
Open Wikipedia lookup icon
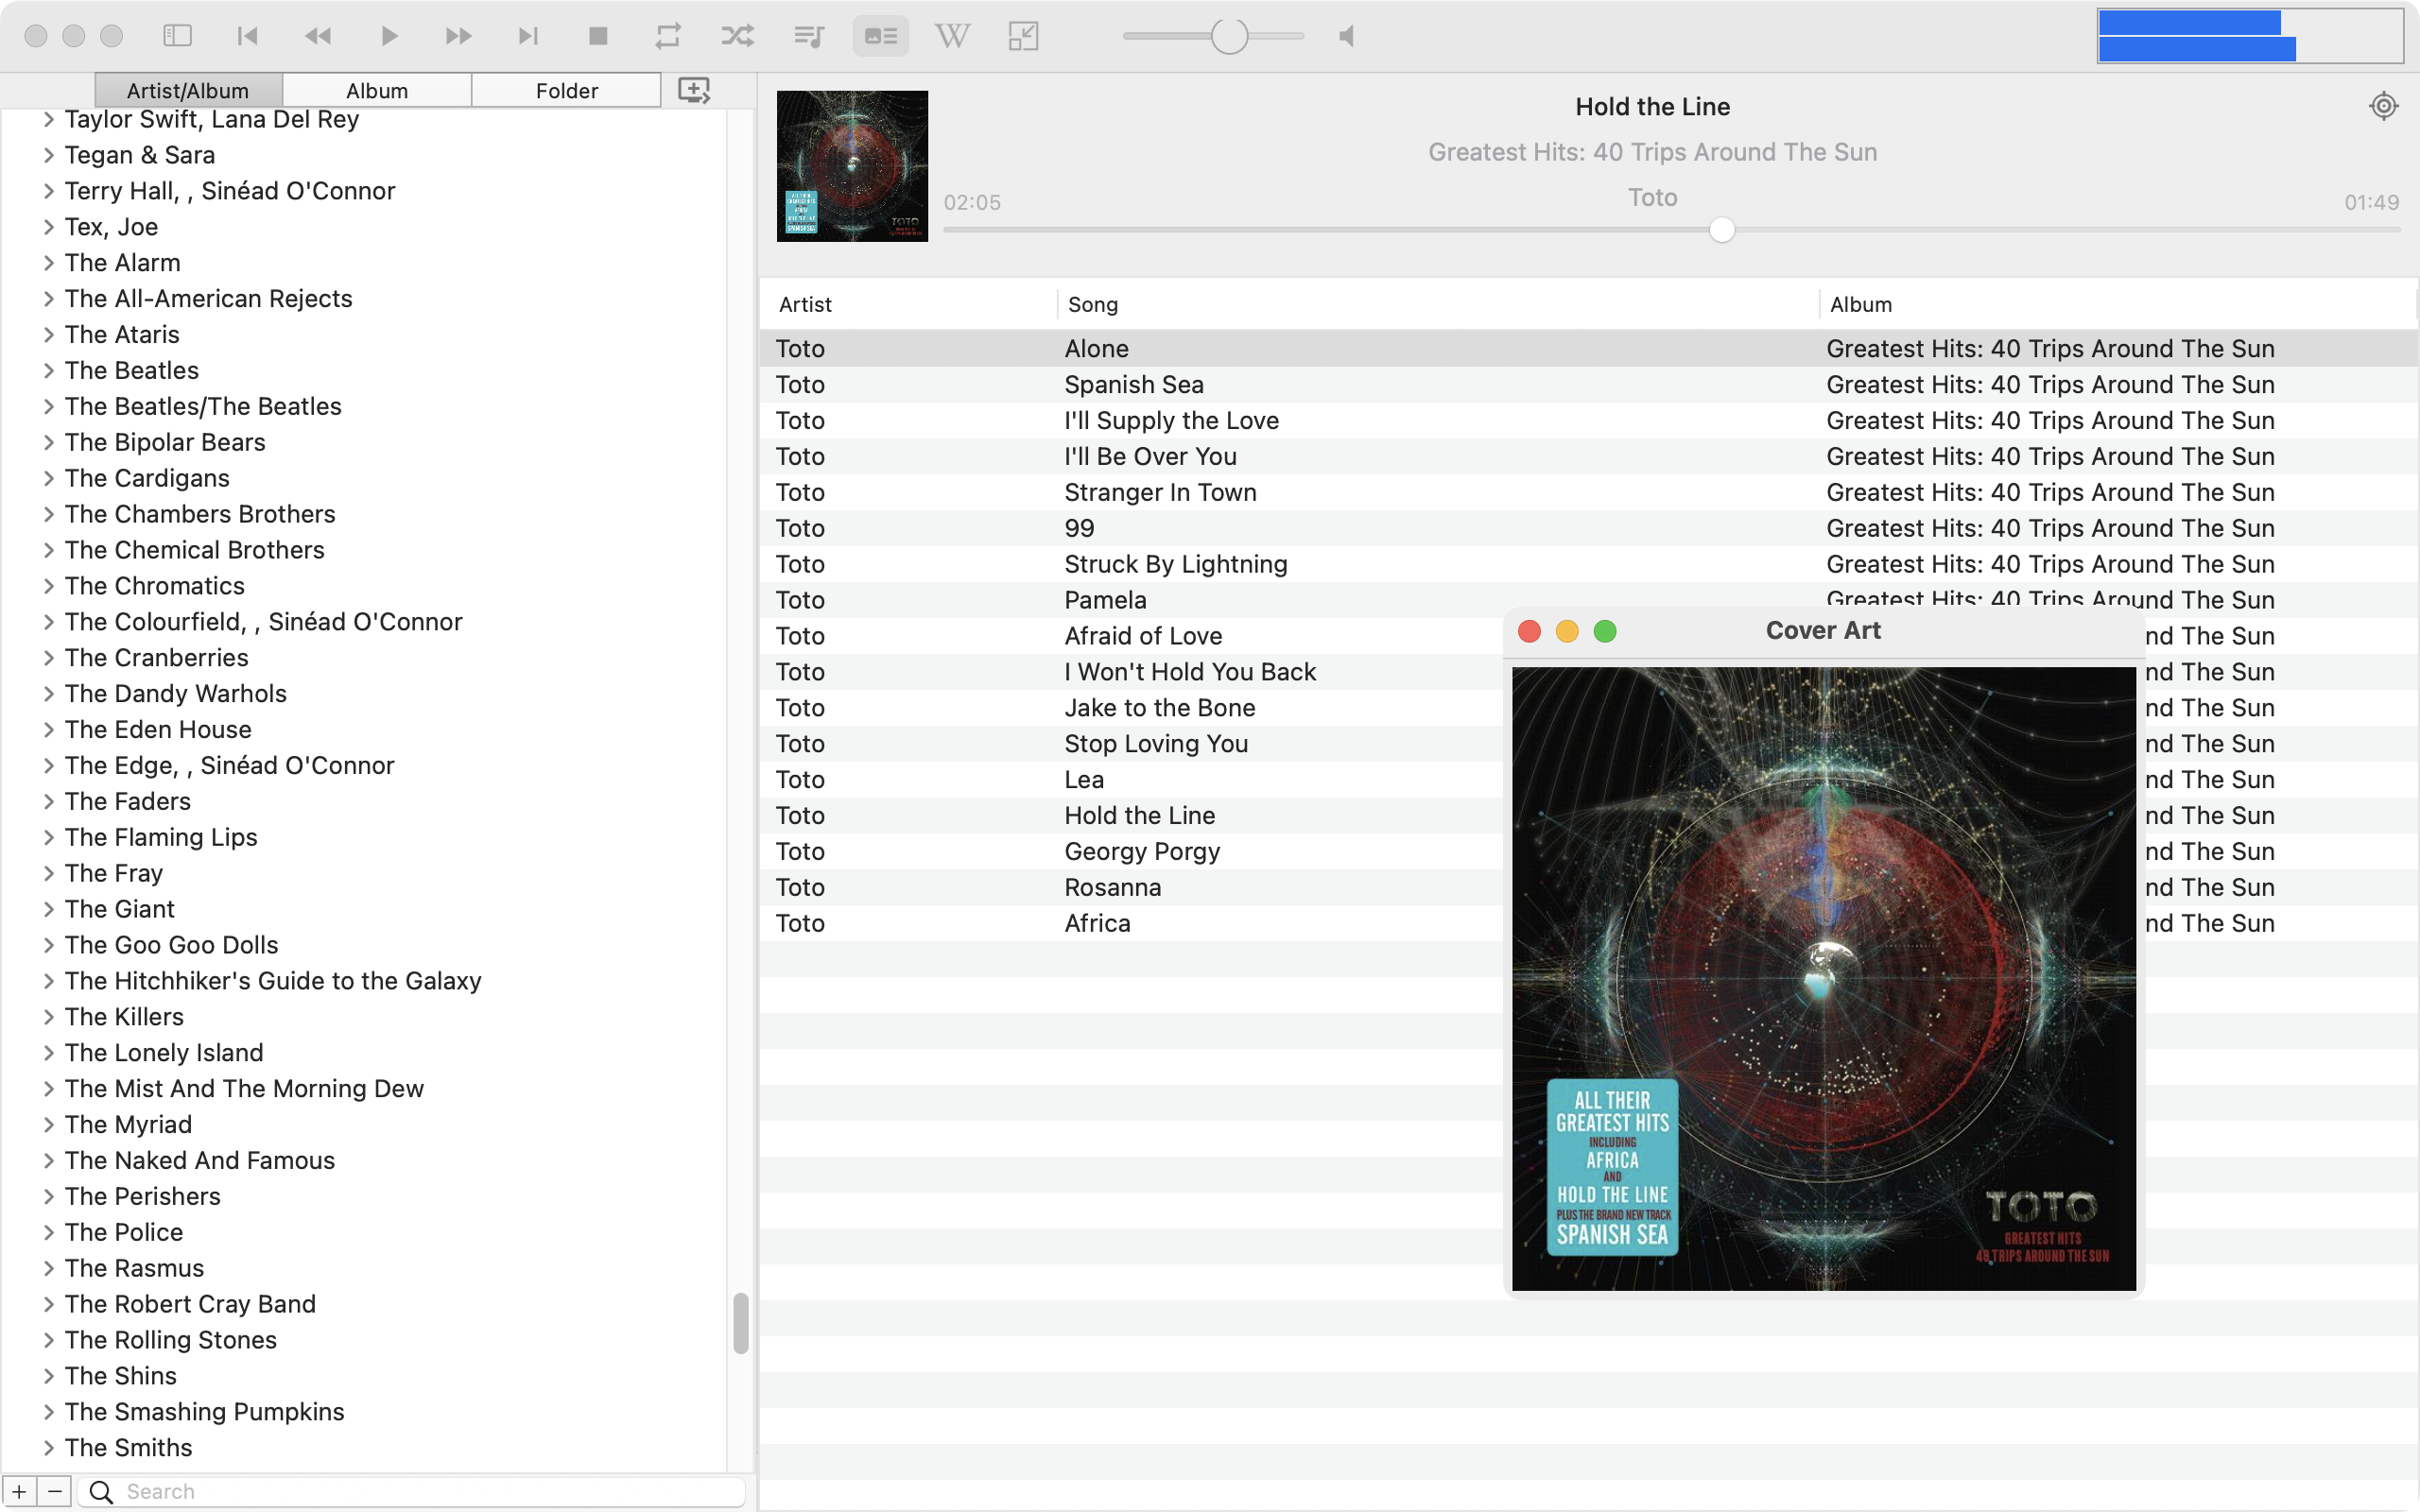[952, 36]
